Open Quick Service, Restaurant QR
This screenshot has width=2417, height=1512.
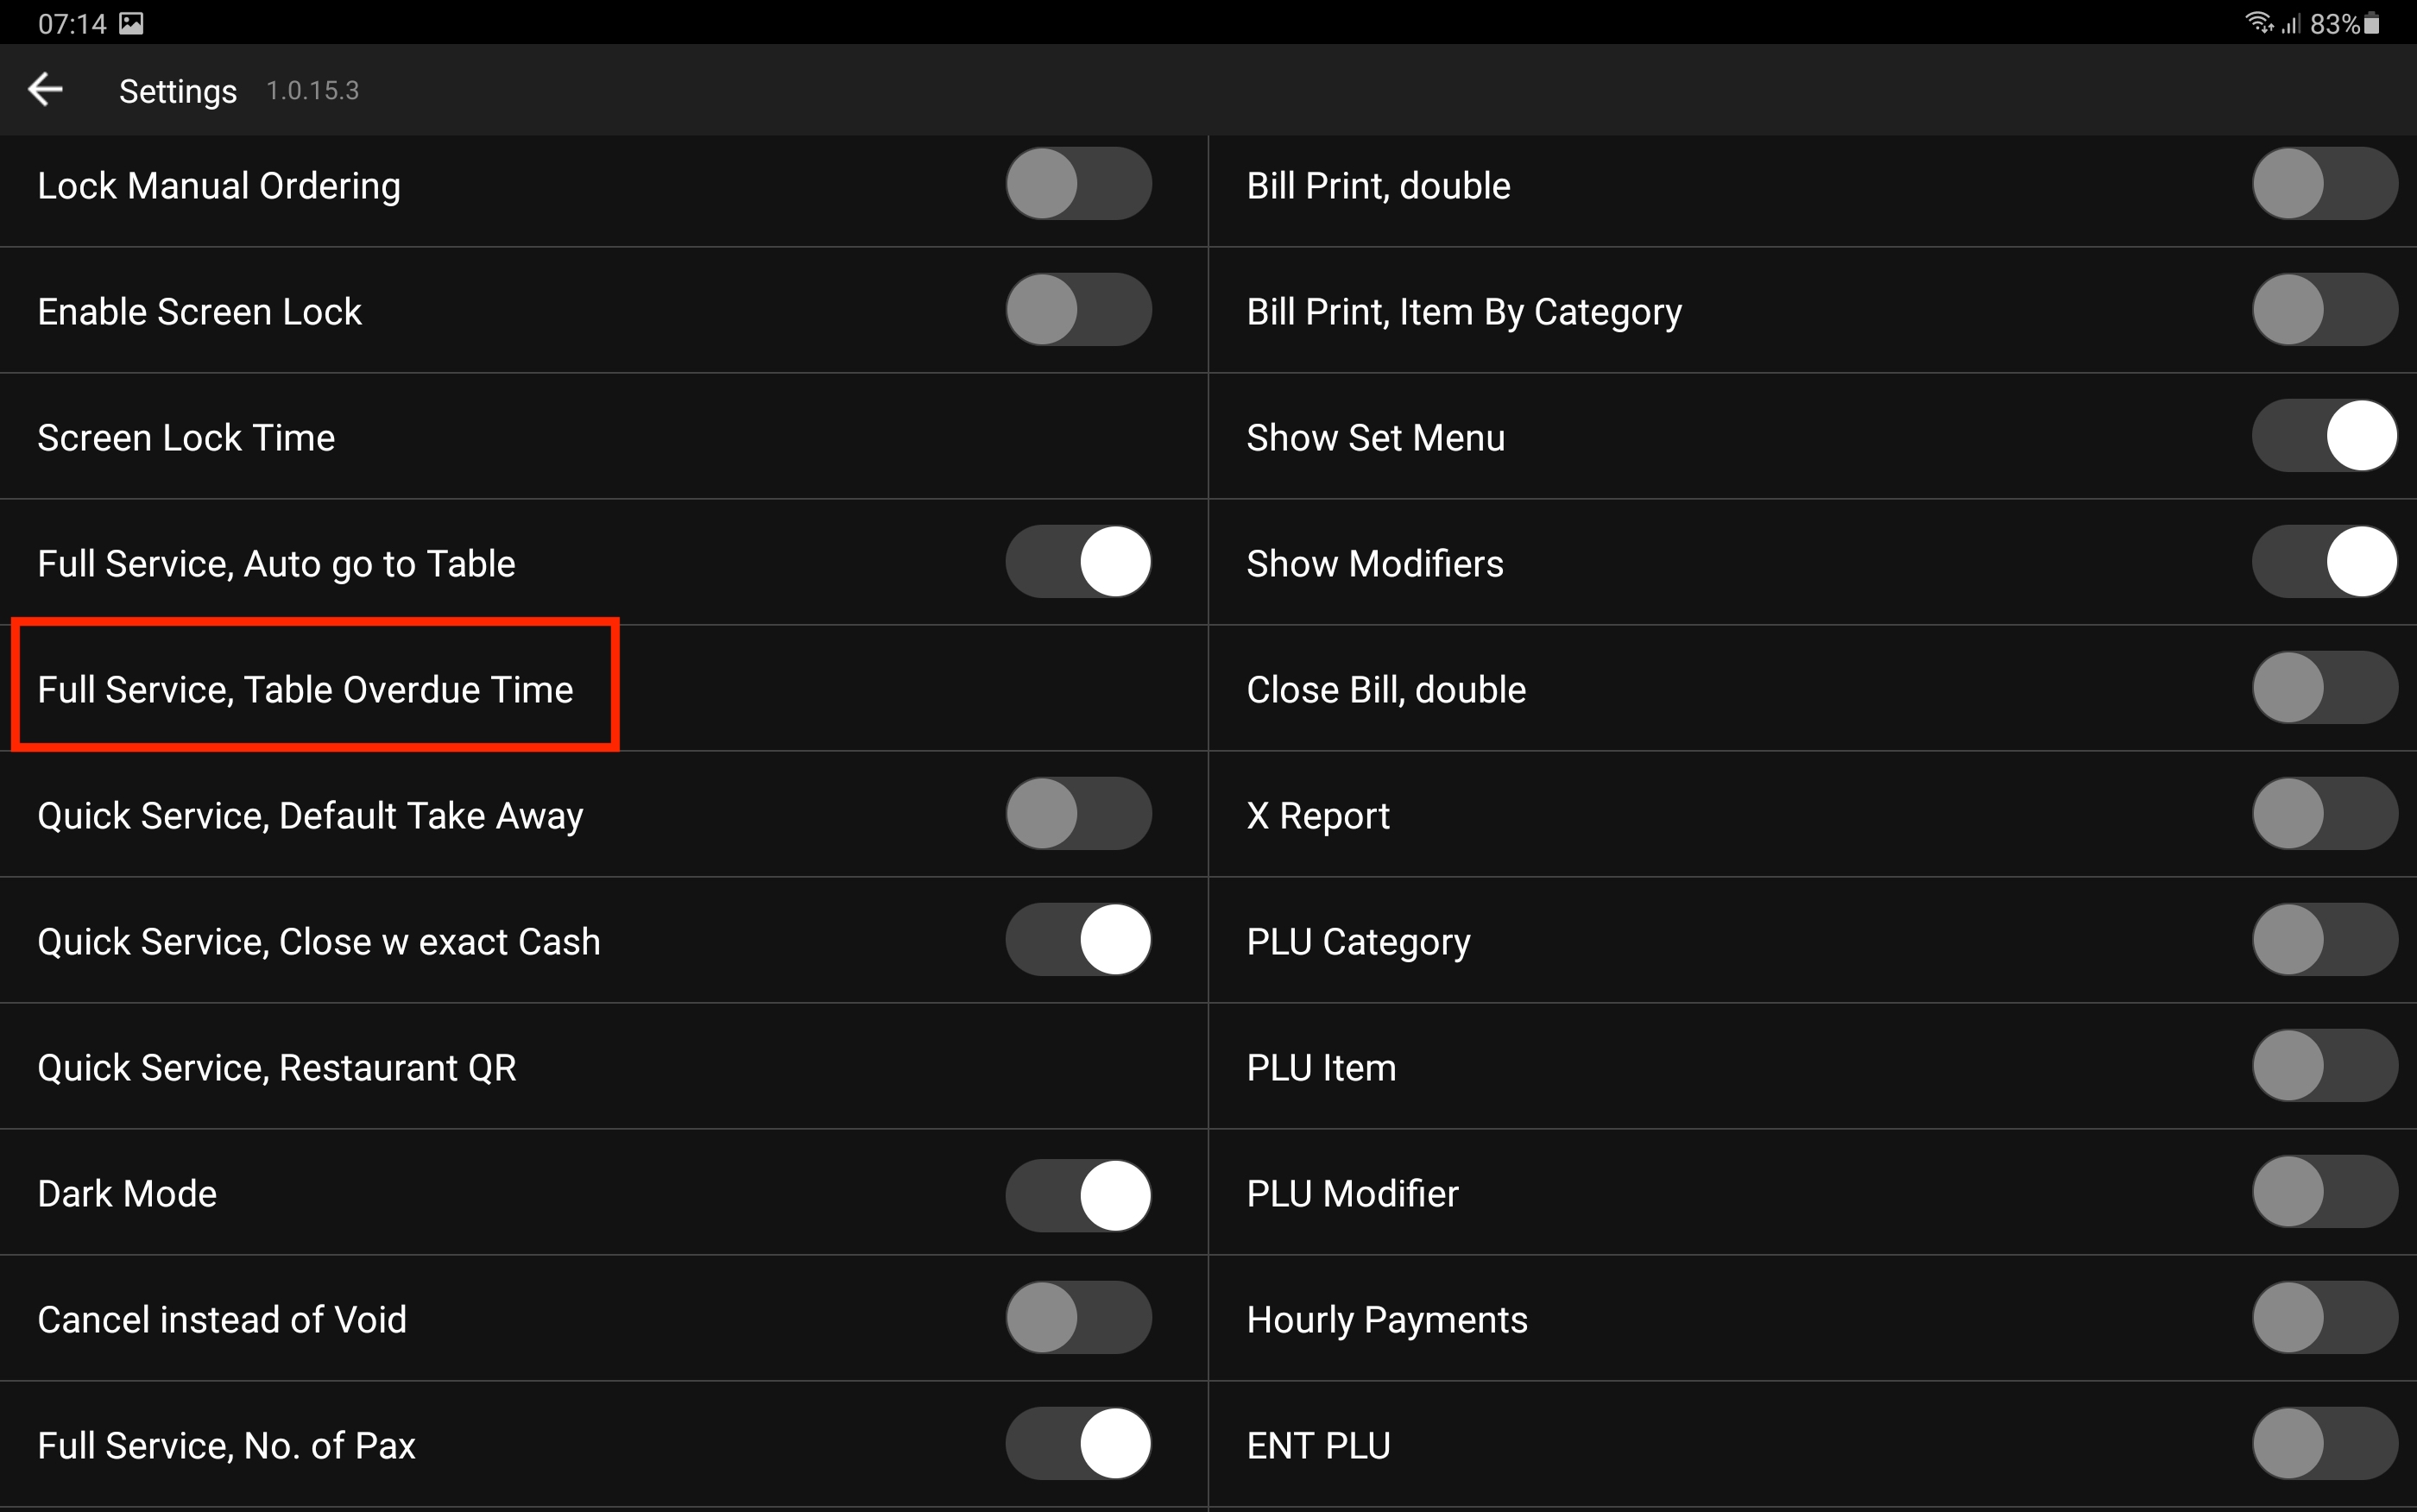603,1067
